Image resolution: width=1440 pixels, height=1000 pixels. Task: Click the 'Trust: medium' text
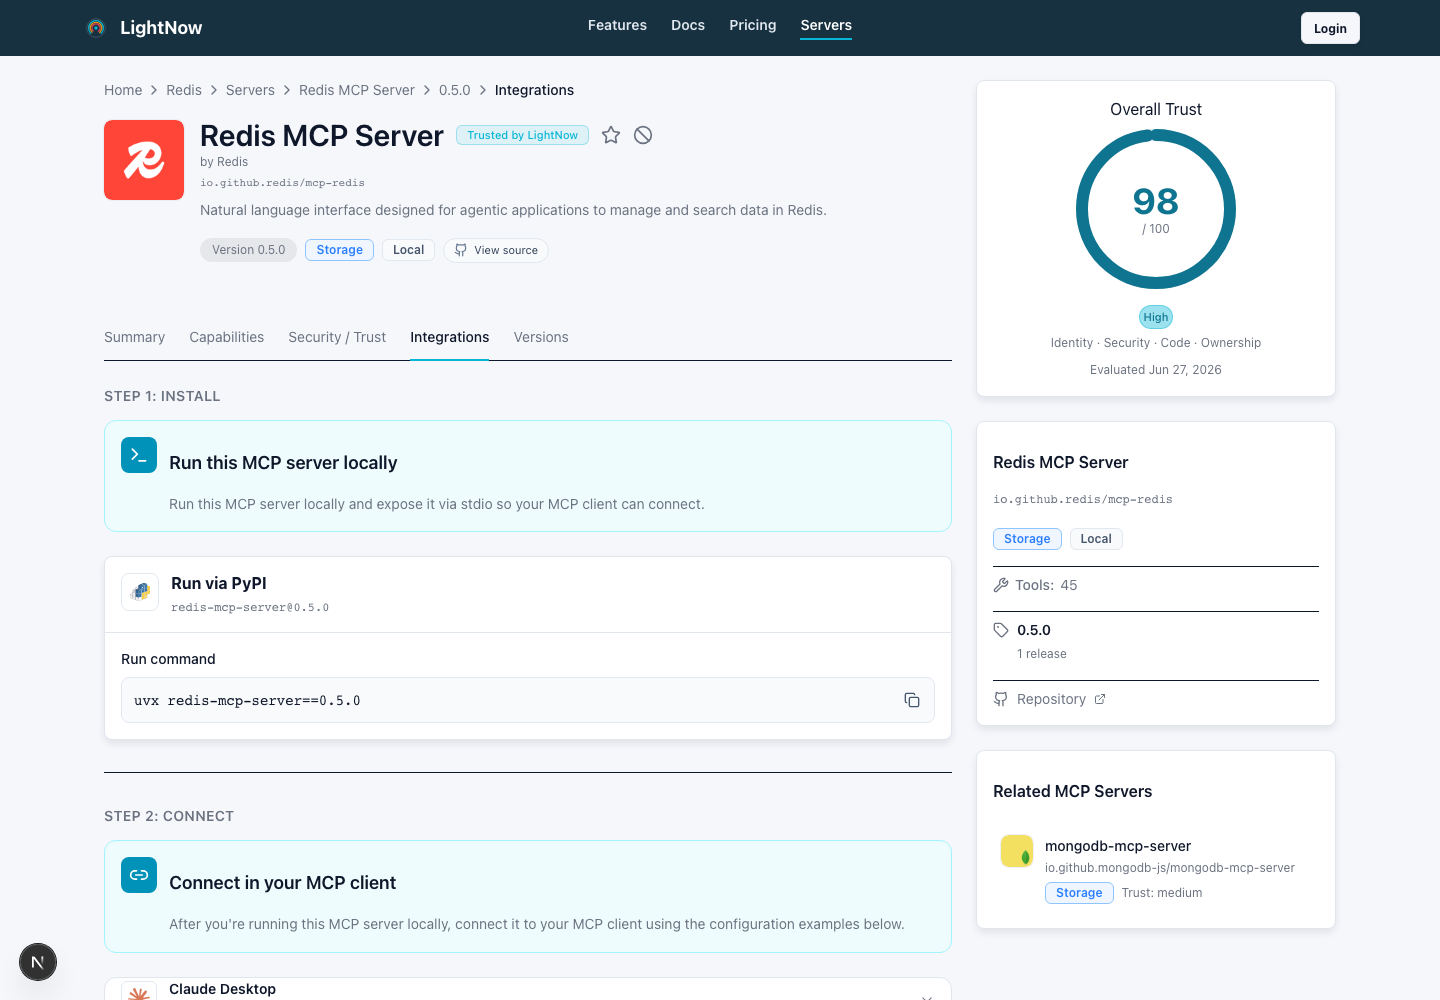coord(1162,893)
